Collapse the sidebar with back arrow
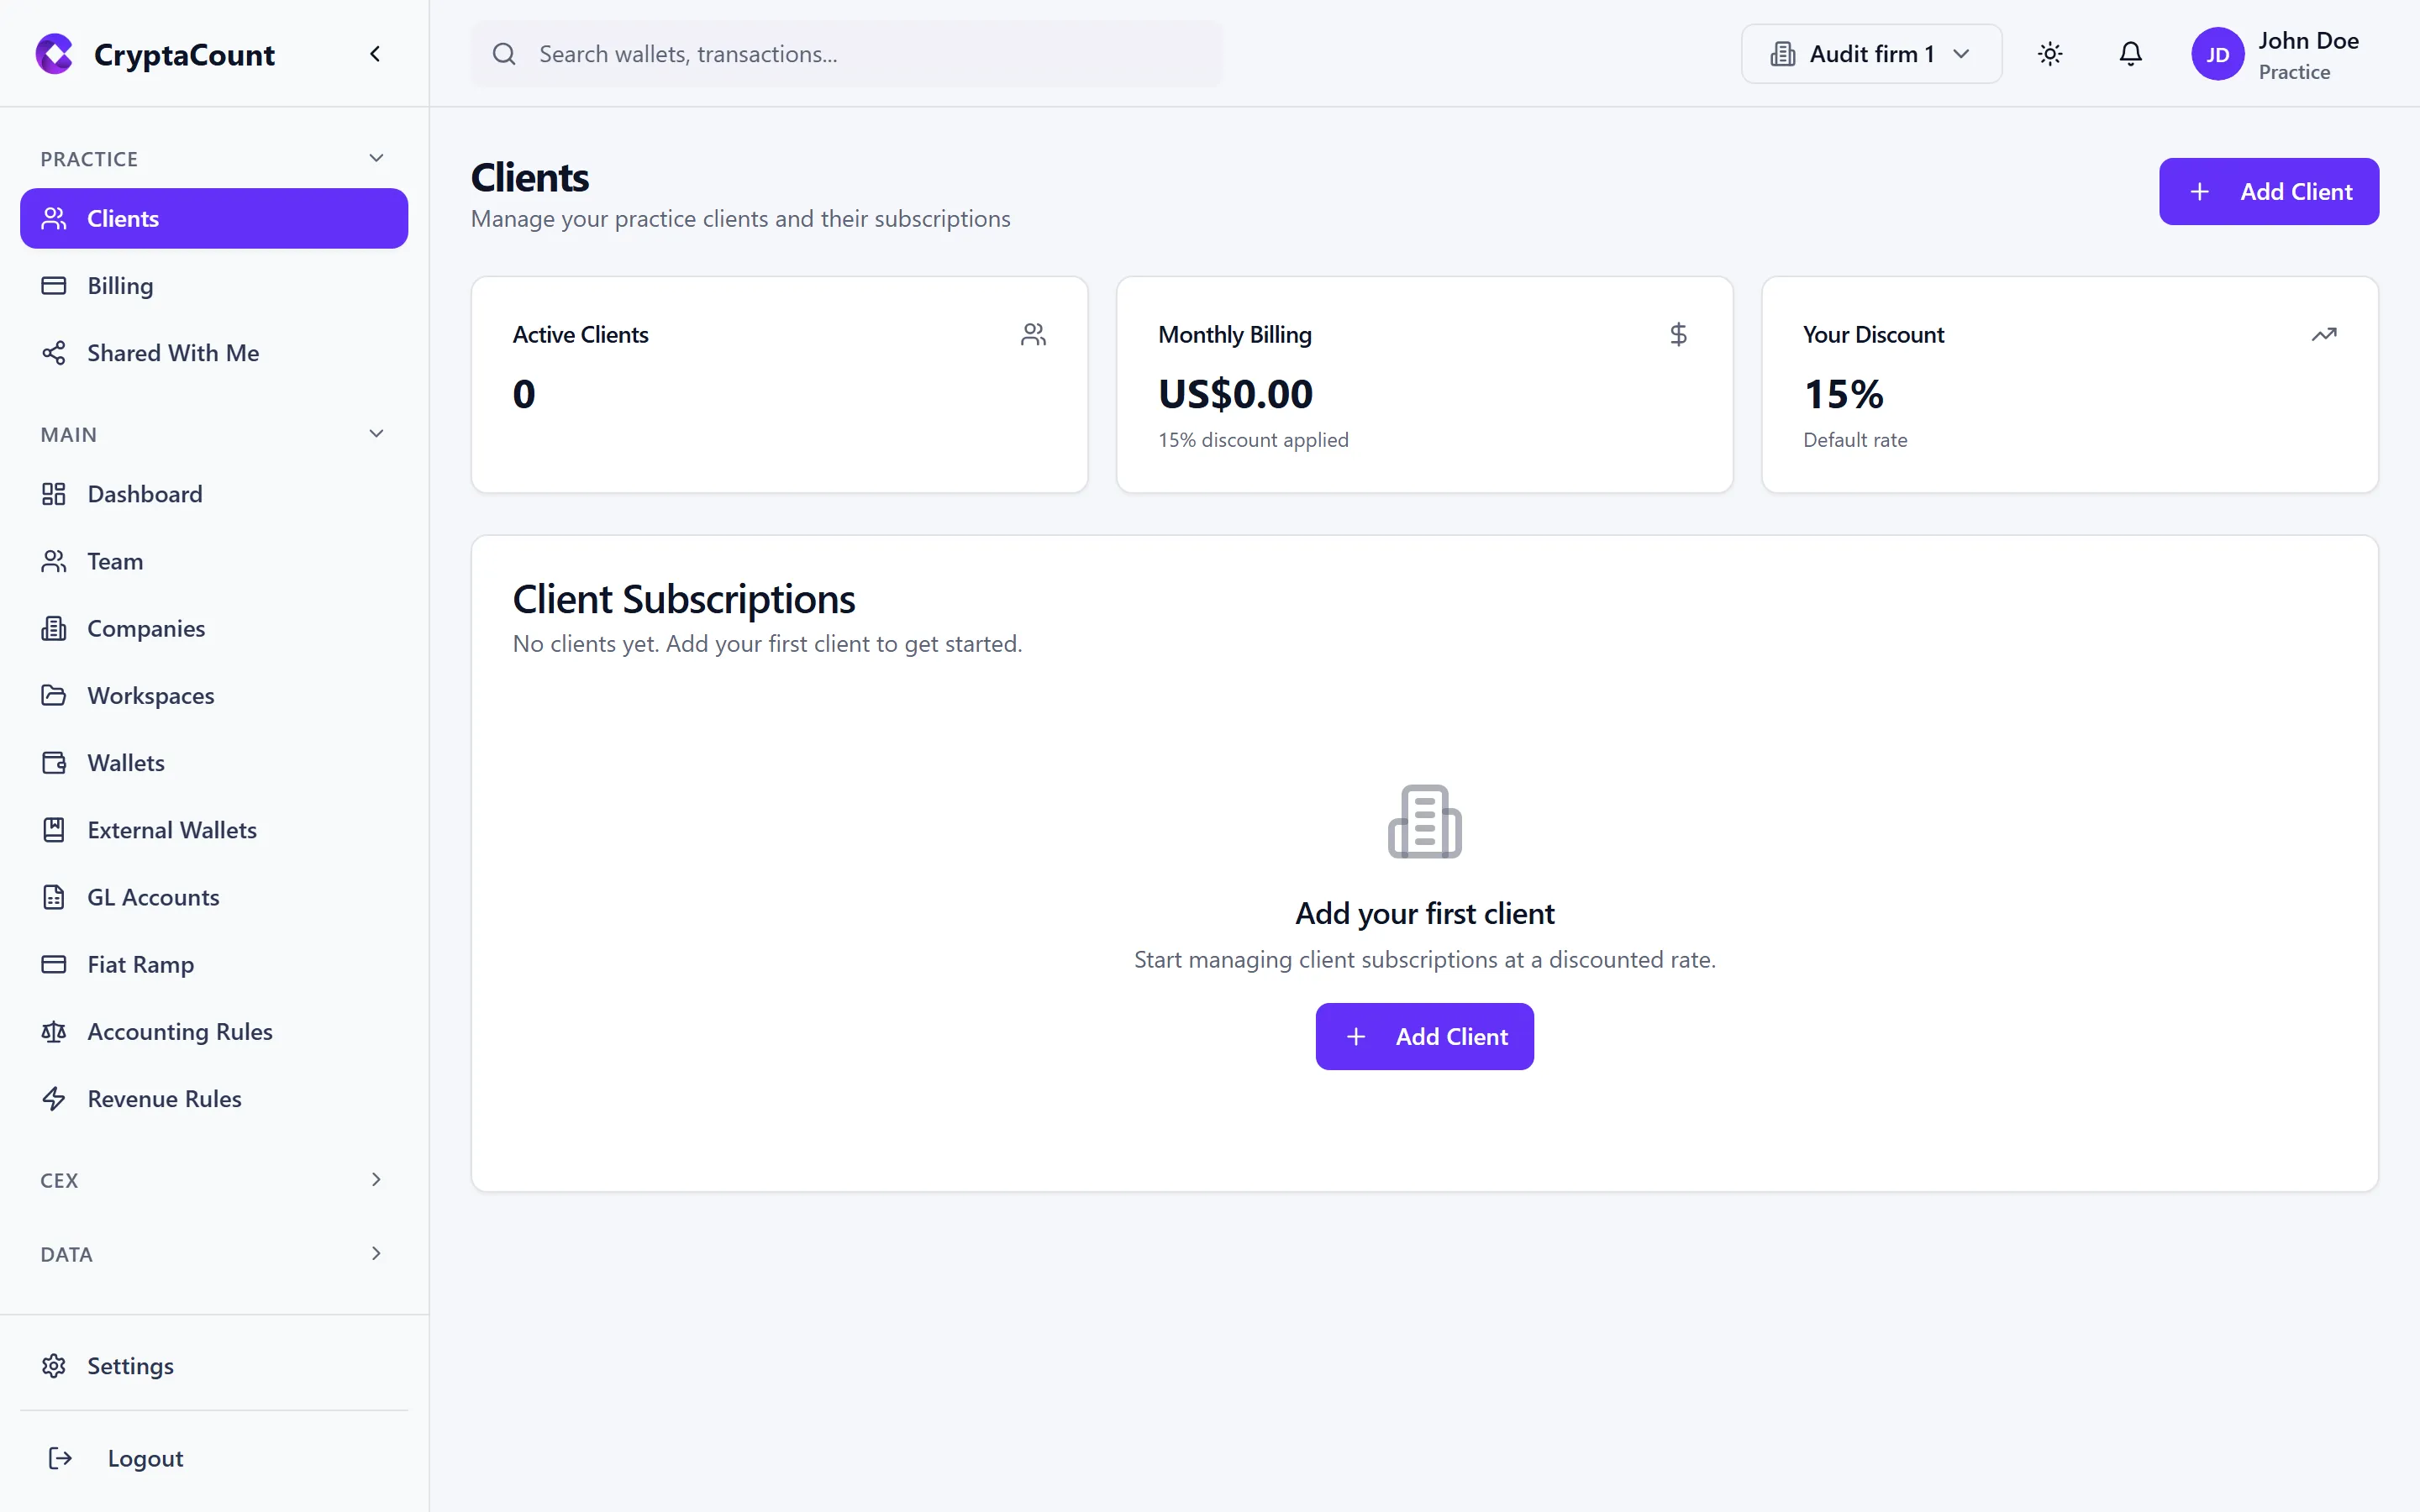This screenshot has height=1512, width=2420. pyautogui.click(x=375, y=53)
